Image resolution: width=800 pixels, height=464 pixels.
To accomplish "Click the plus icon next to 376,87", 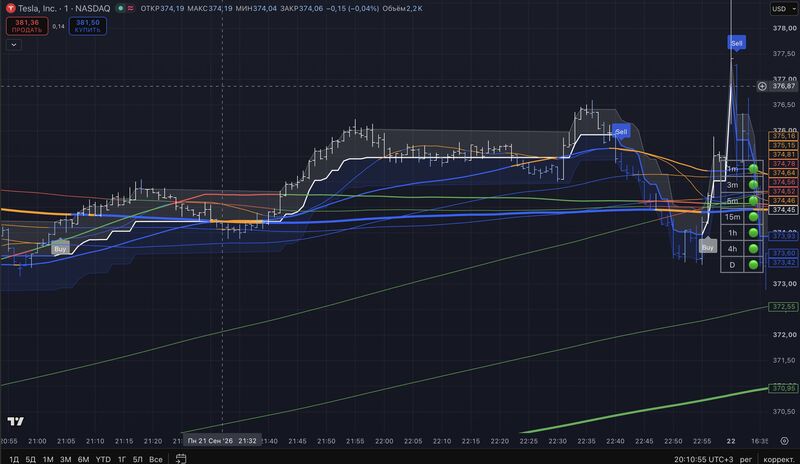I will pyautogui.click(x=762, y=86).
